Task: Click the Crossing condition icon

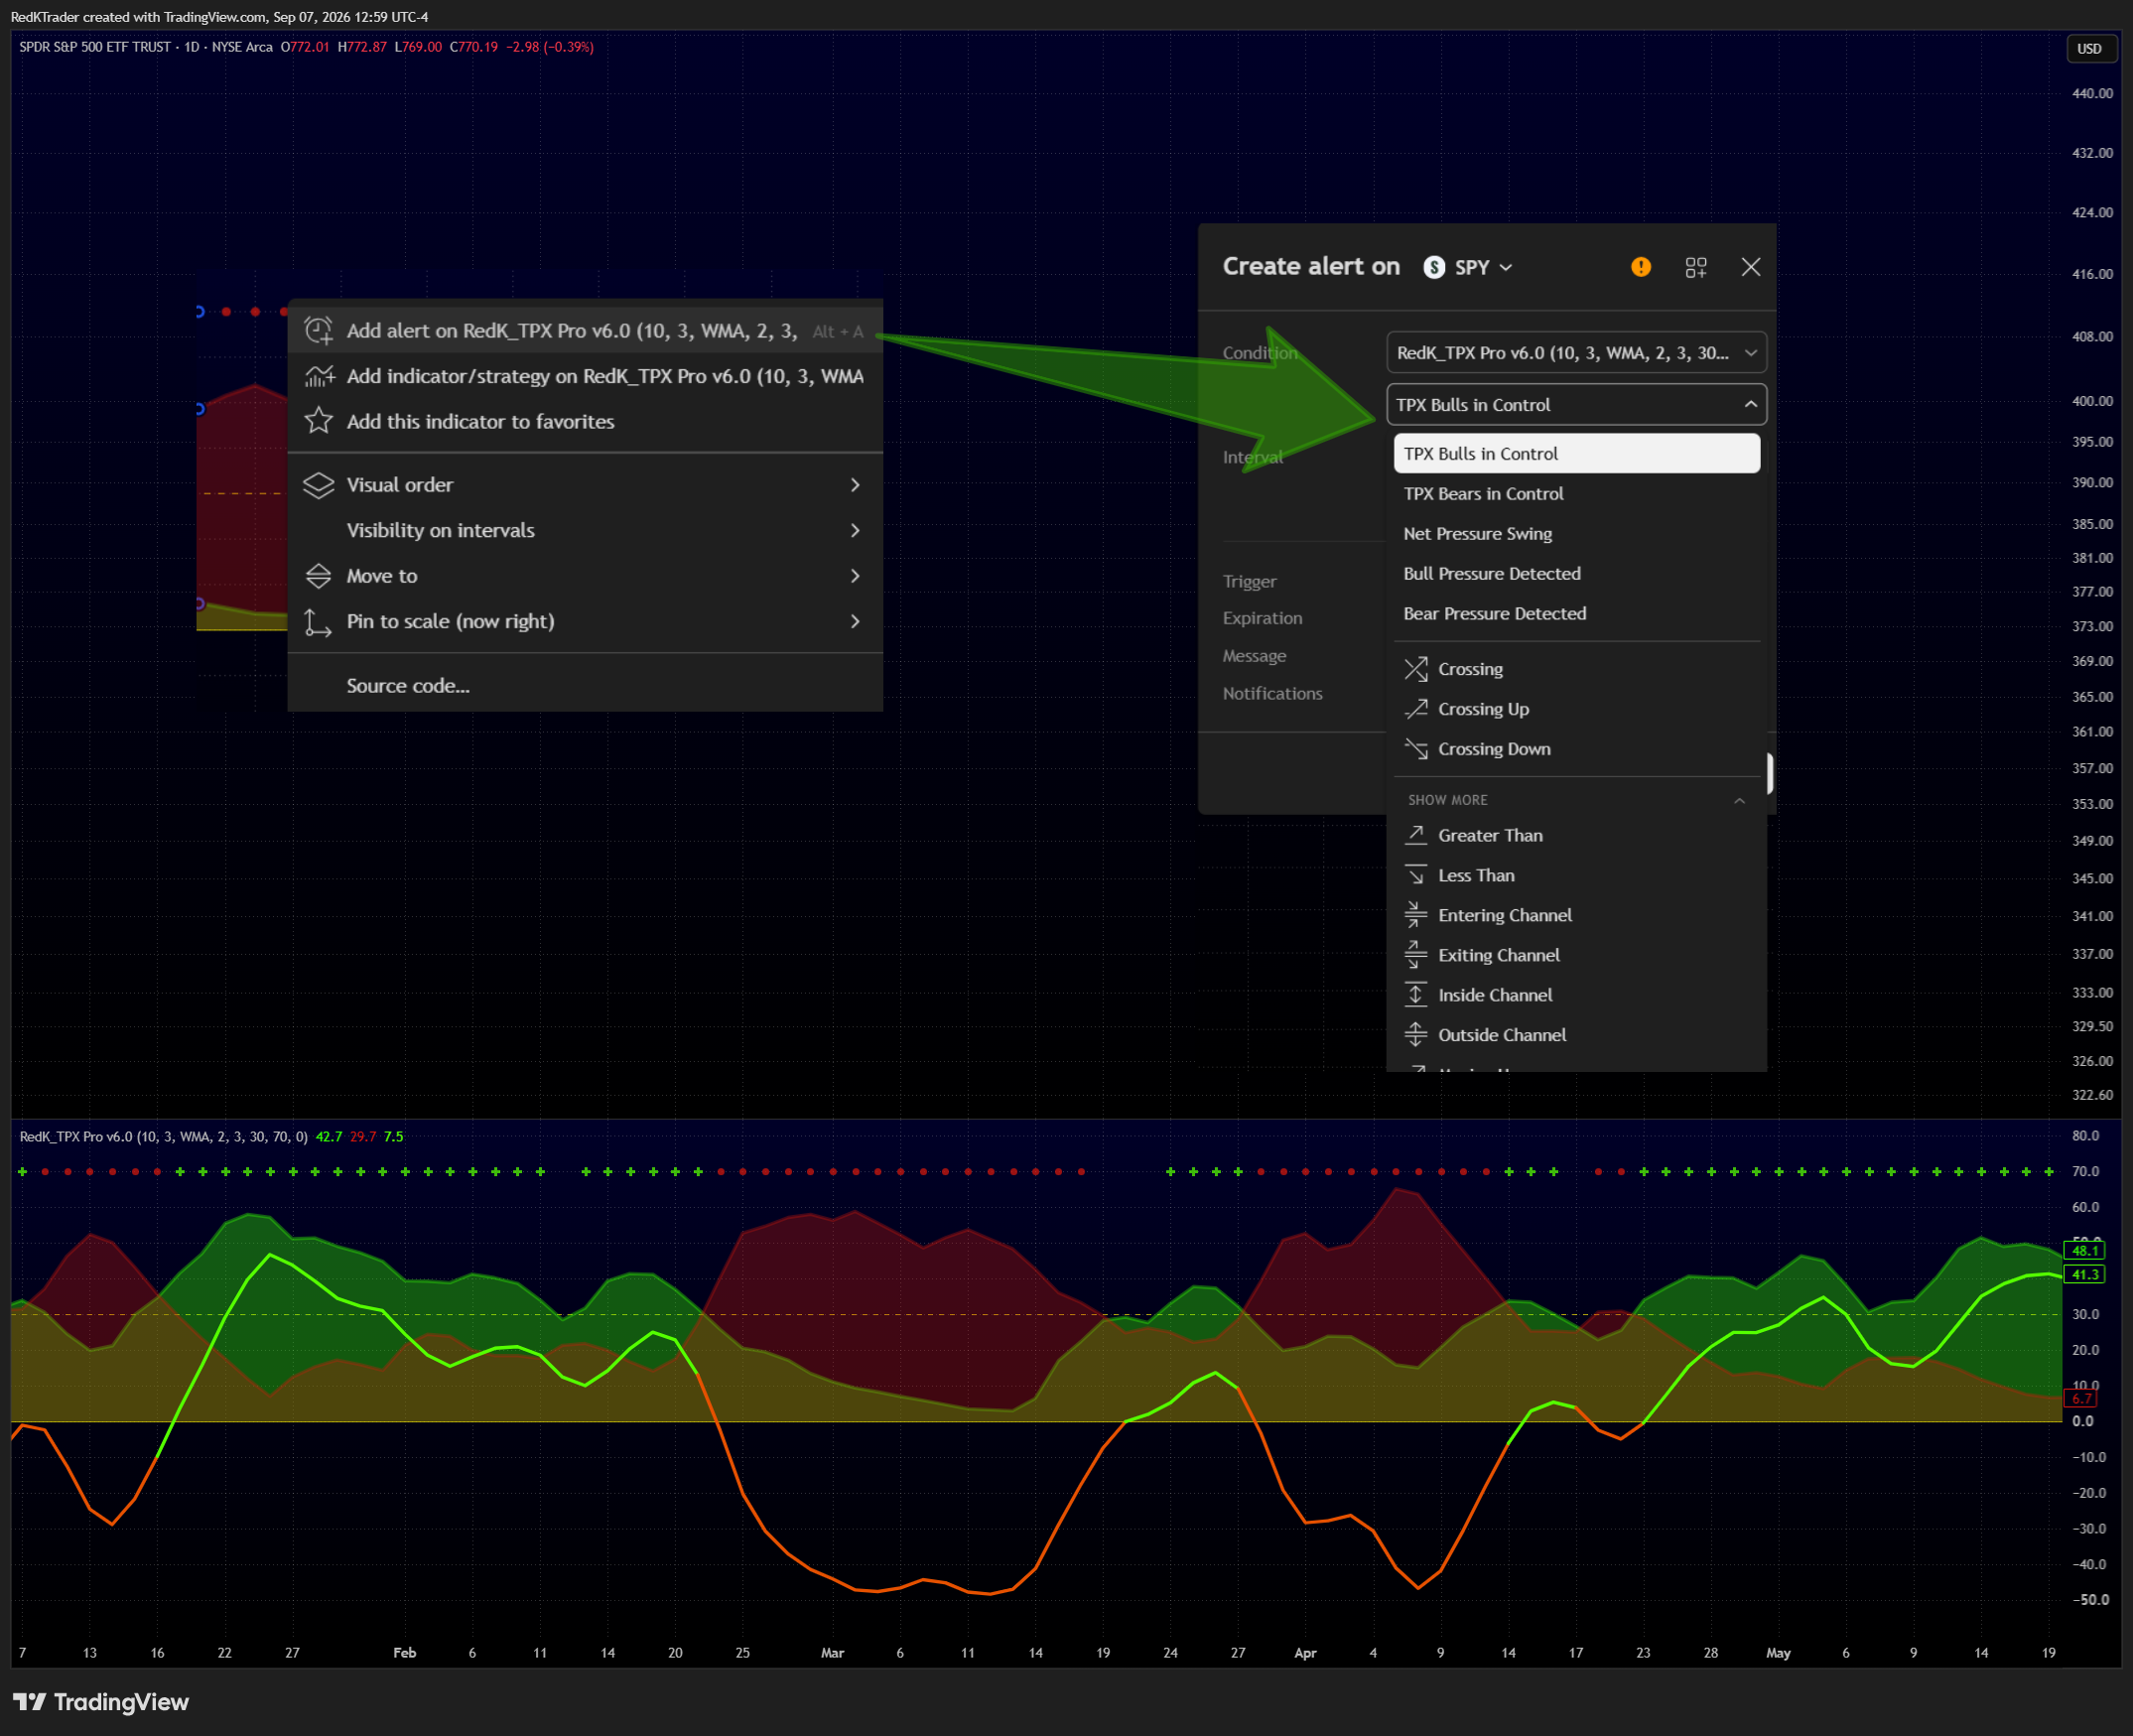Action: tap(1415, 669)
